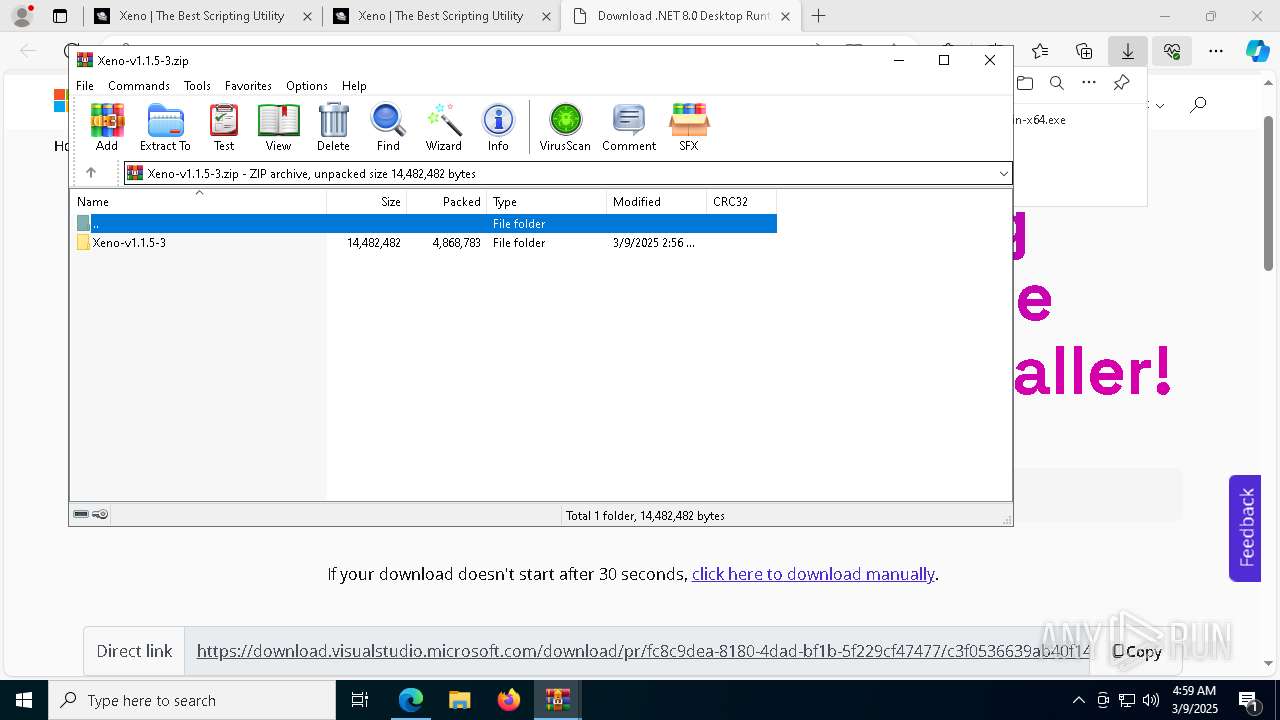The width and height of the screenshot is (1280, 720).
Task: Open Task View on taskbar
Action: coord(360,700)
